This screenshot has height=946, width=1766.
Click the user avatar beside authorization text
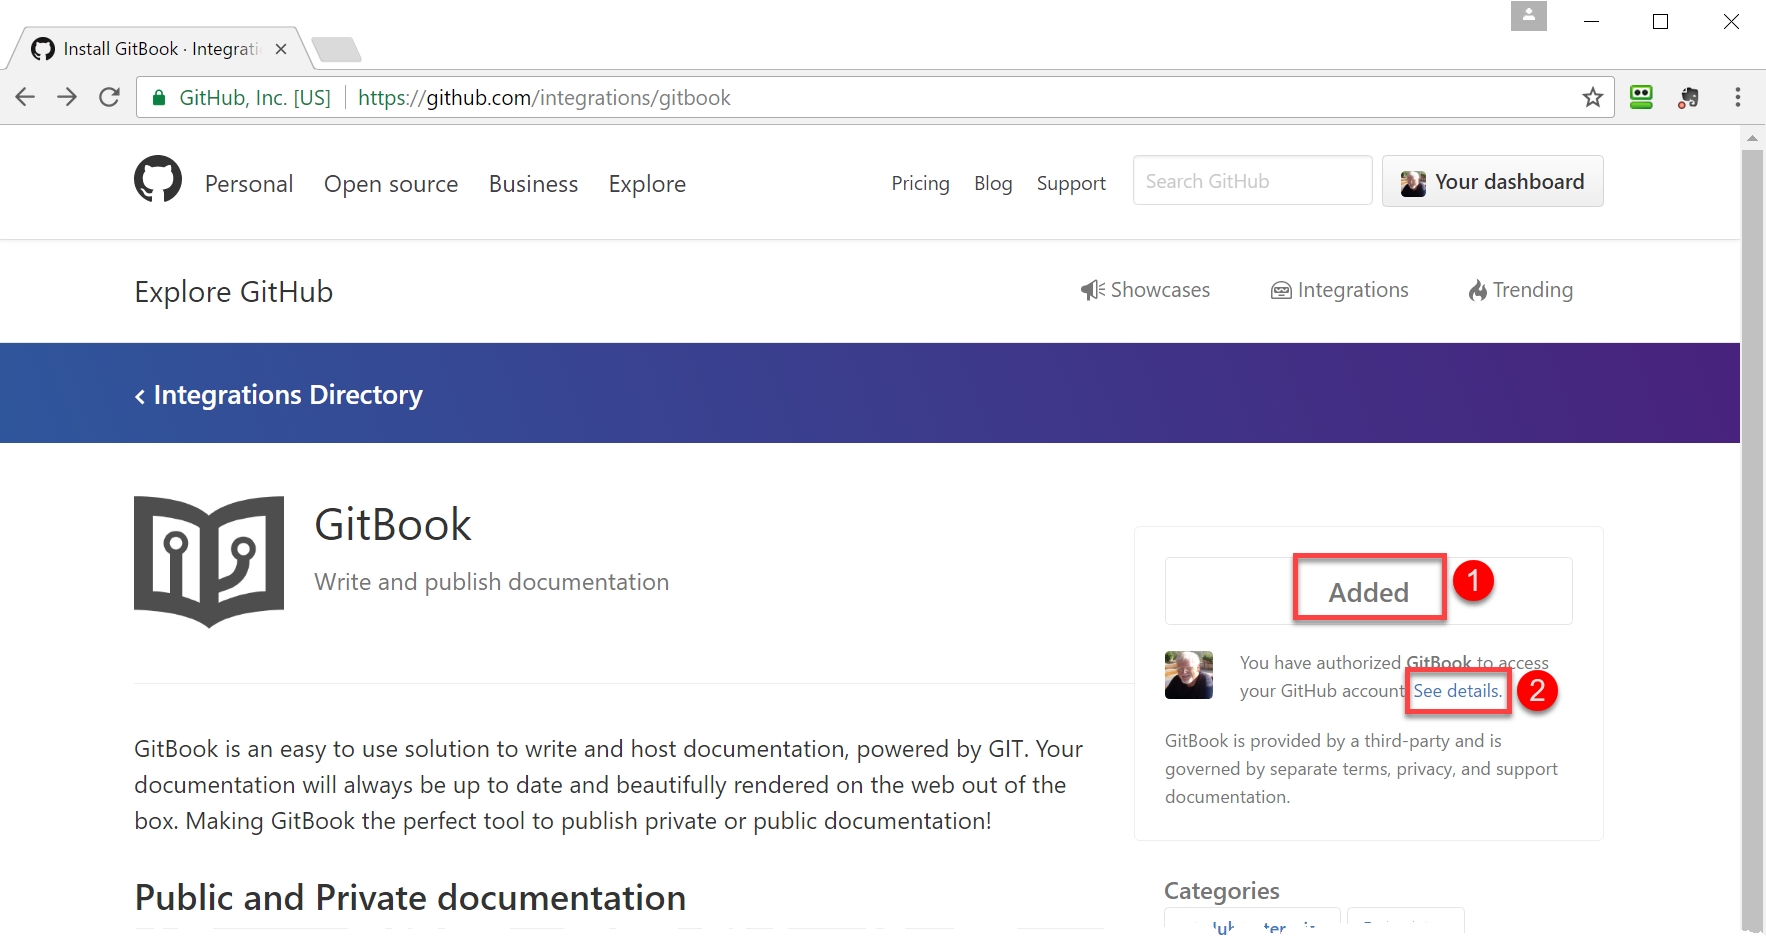pyautogui.click(x=1188, y=675)
